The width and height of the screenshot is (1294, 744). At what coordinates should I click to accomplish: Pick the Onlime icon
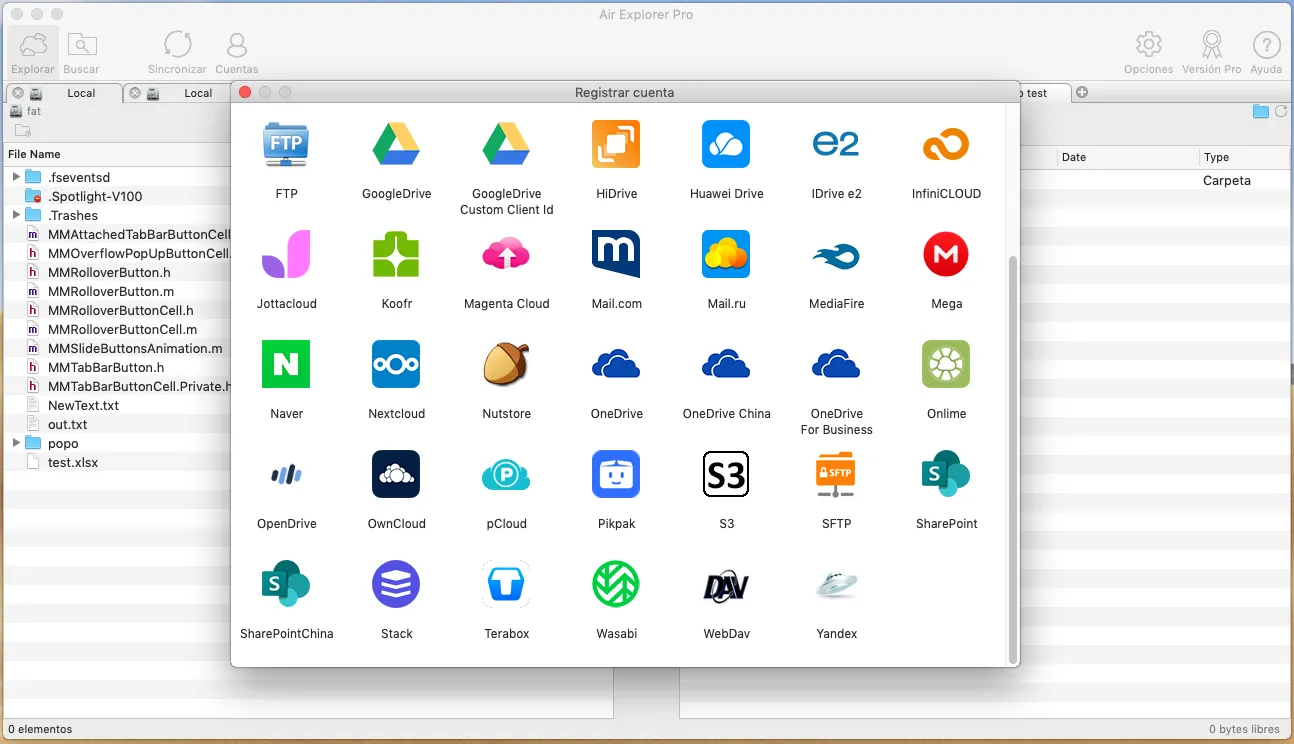946,364
